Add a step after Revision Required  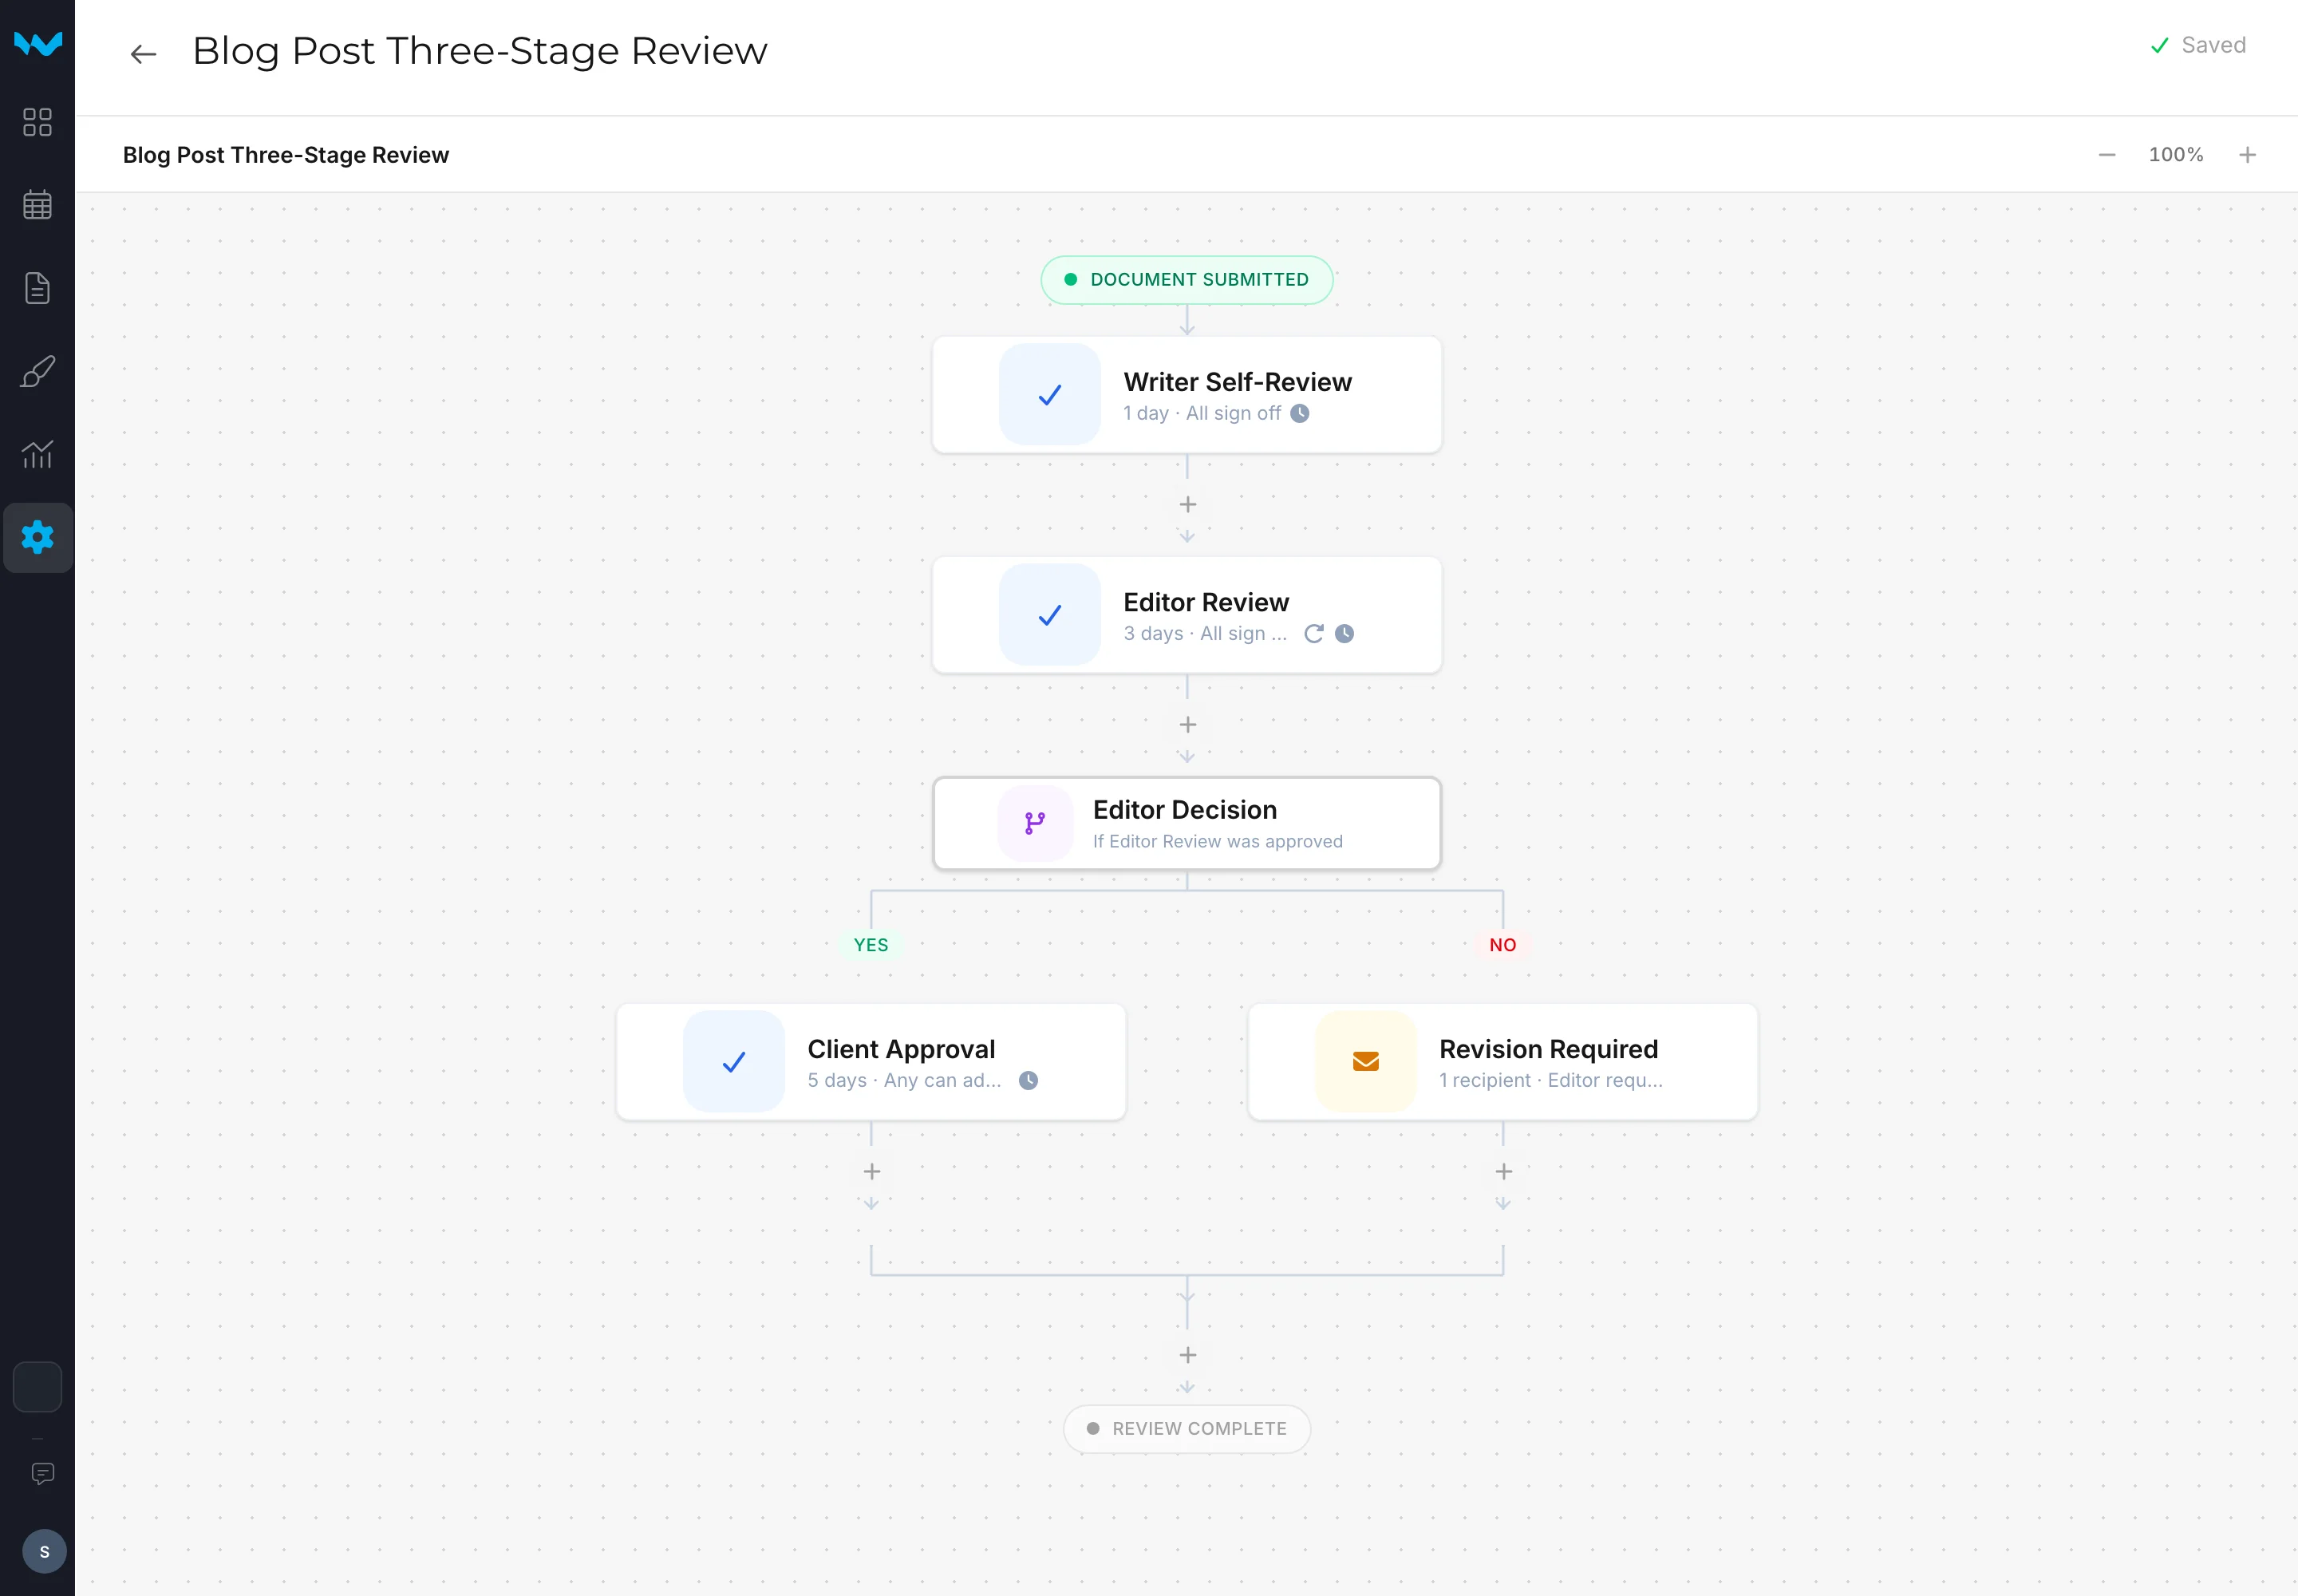tap(1503, 1172)
